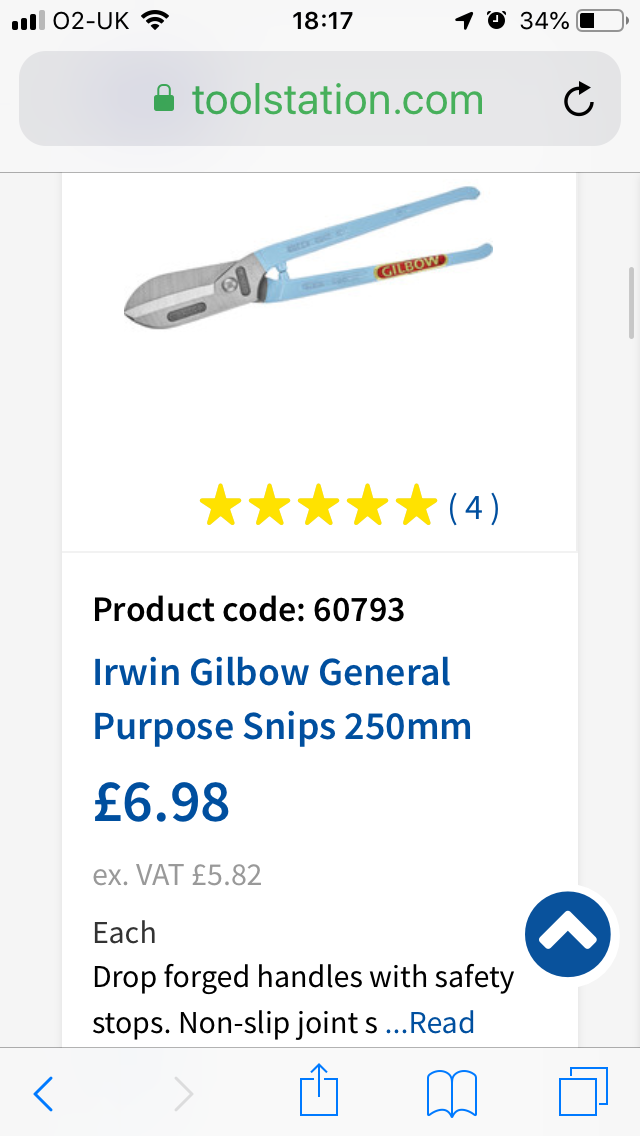Tap the Wi-Fi icon in status bar
Screen dimensions: 640x1136
point(155,20)
